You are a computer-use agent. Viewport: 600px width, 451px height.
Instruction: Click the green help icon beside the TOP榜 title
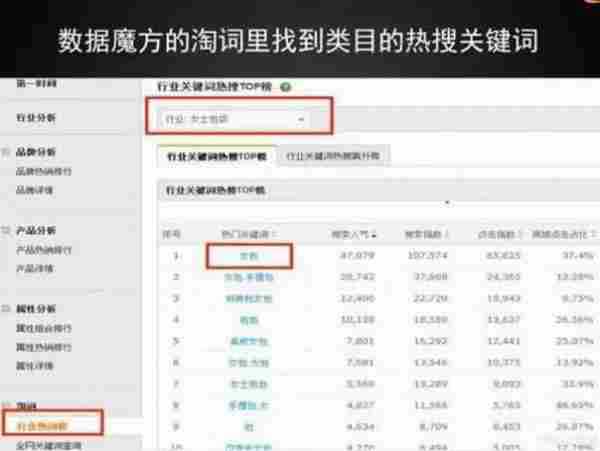(x=286, y=87)
